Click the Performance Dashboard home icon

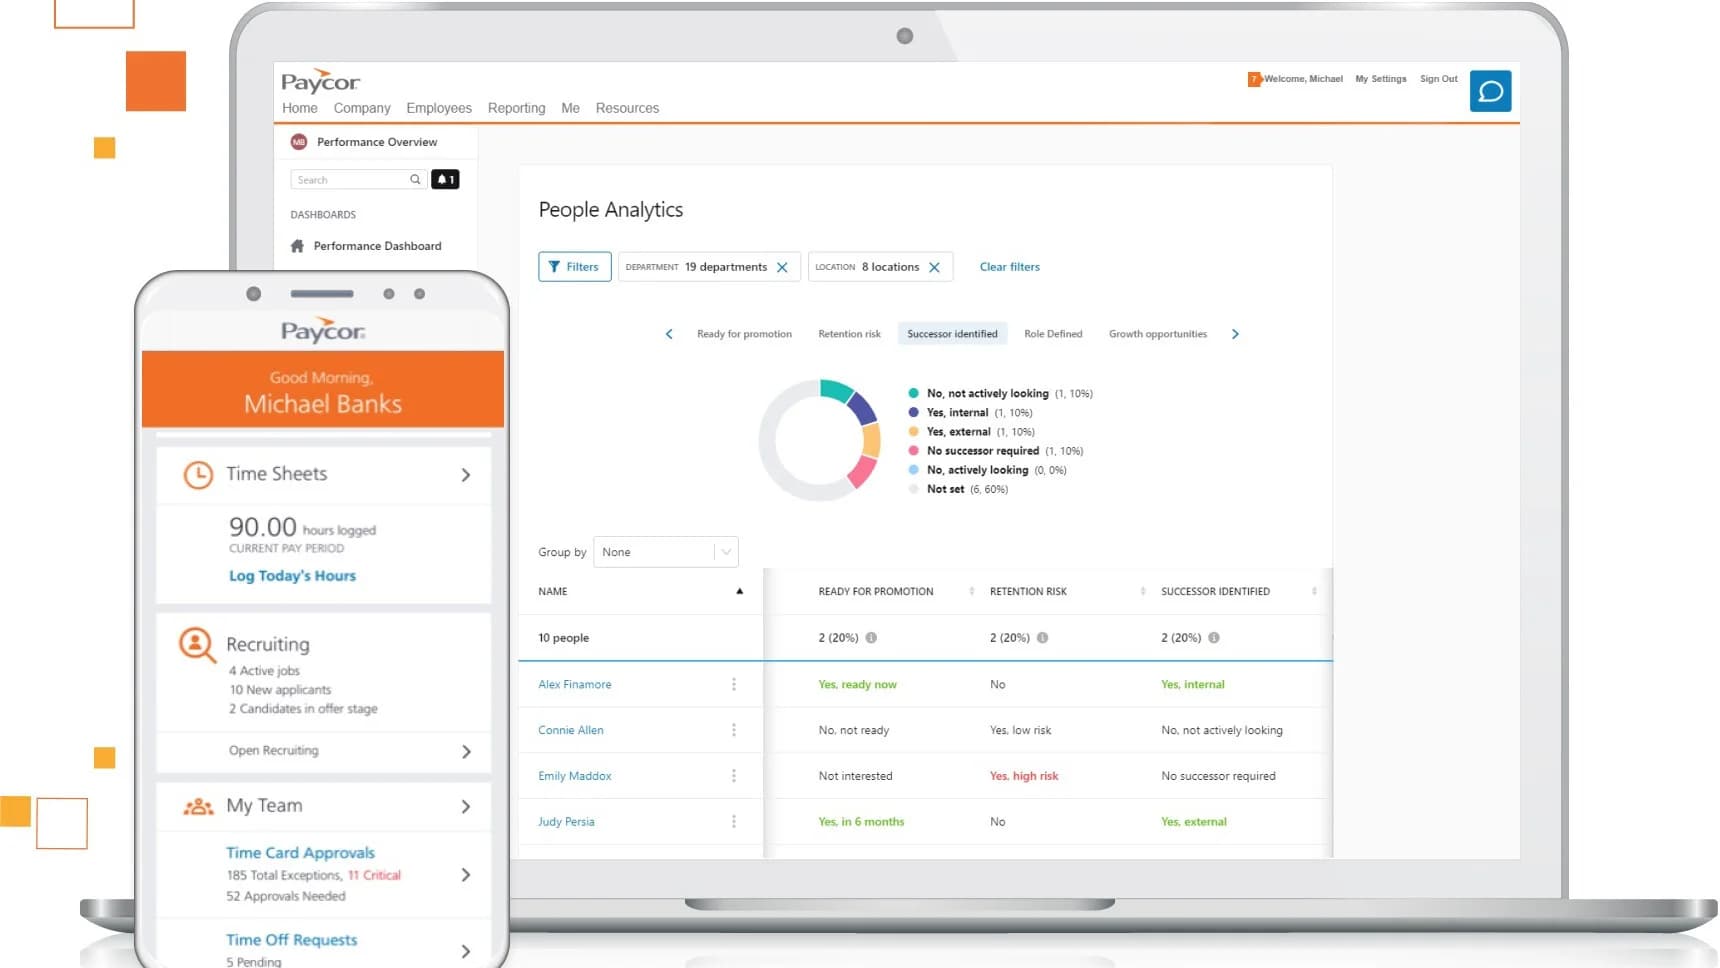[297, 246]
